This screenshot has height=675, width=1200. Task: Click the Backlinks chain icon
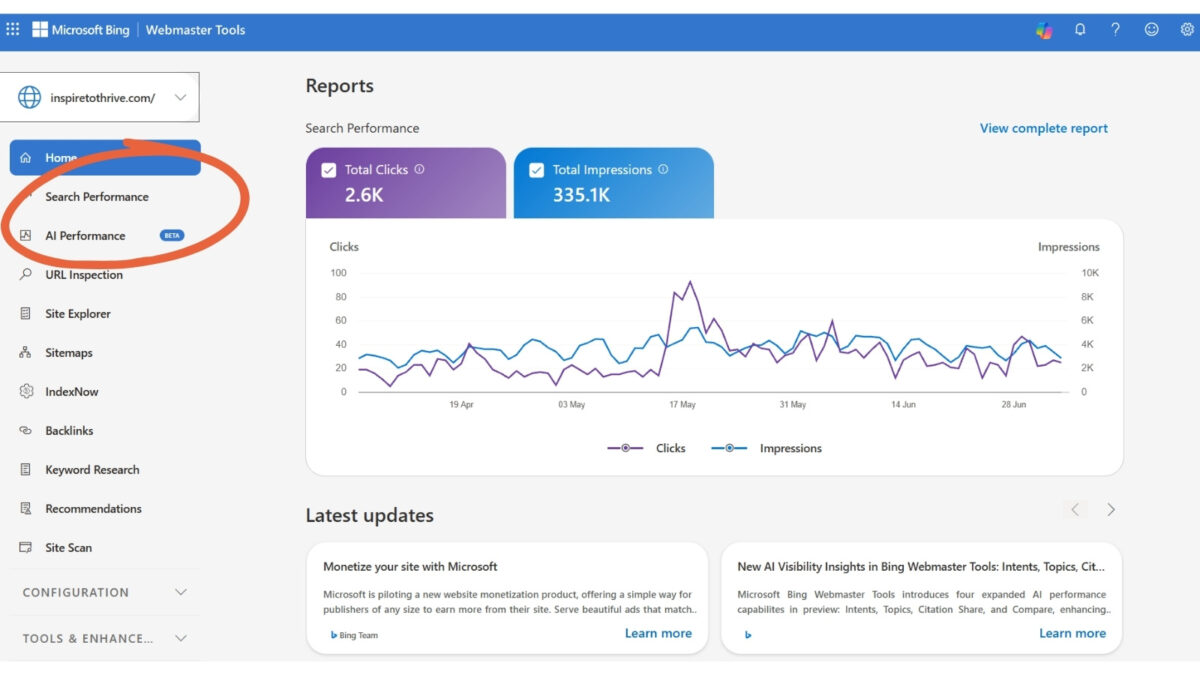tap(26, 431)
